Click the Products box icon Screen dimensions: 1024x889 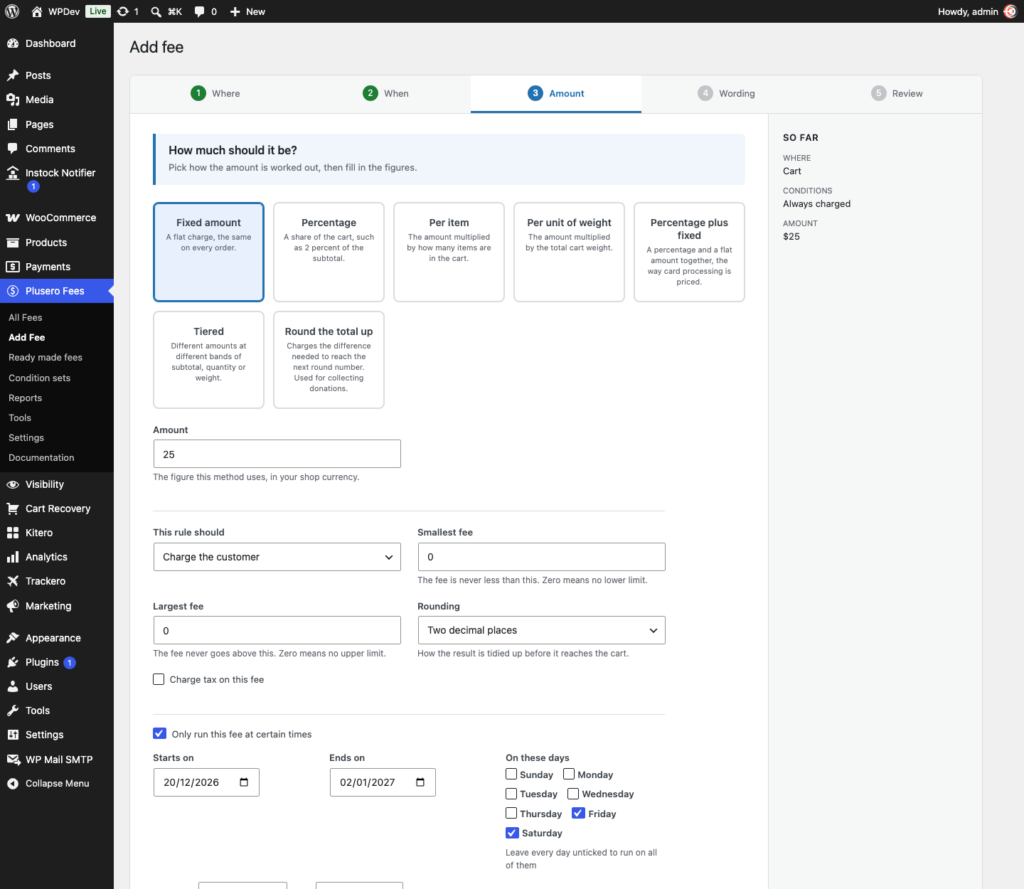pos(12,242)
